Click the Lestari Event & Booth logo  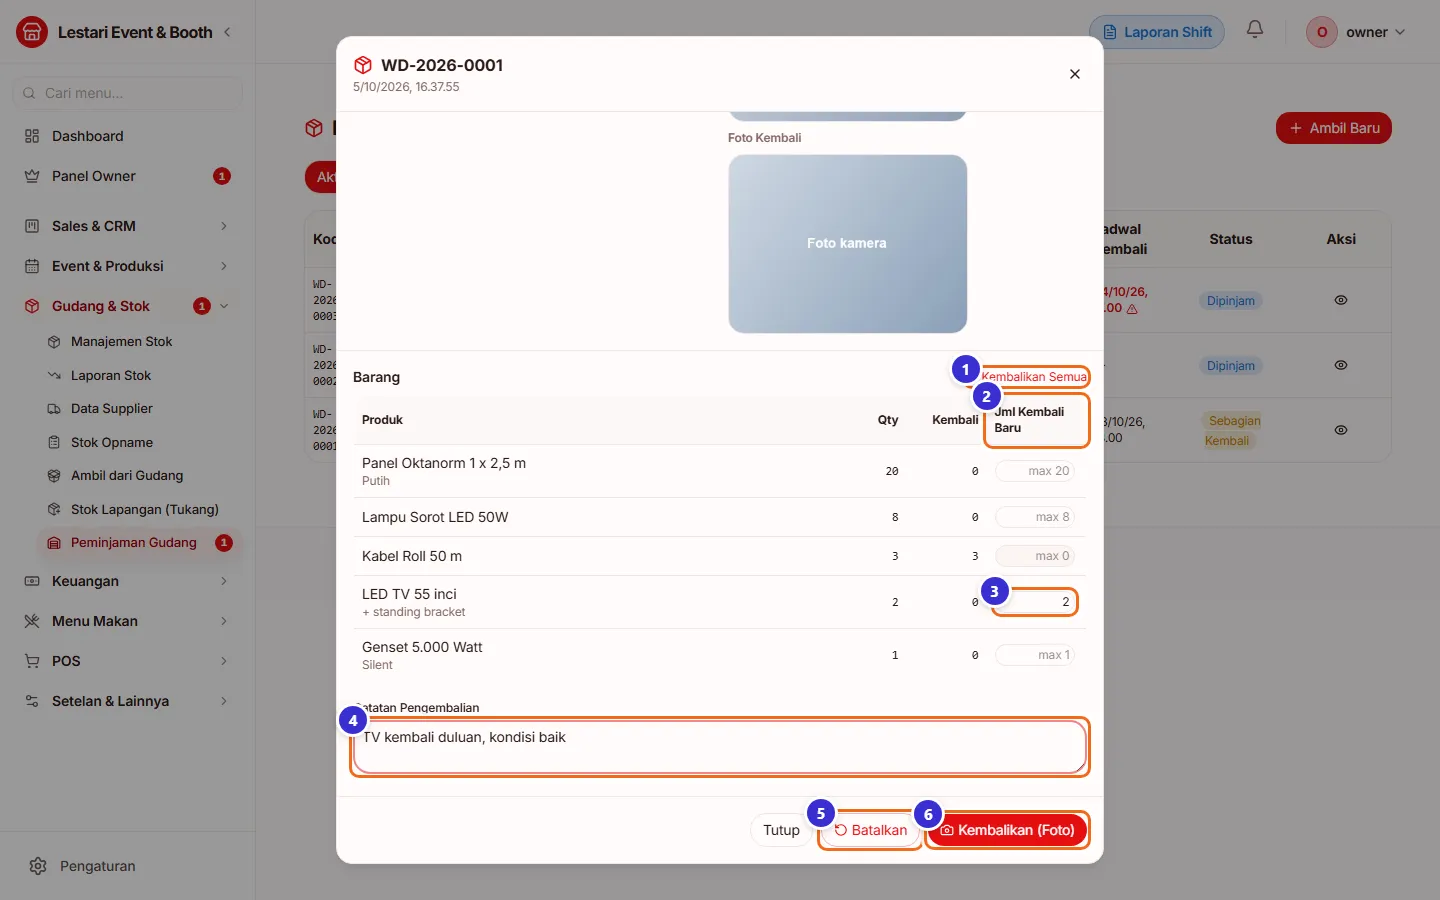coord(32,32)
